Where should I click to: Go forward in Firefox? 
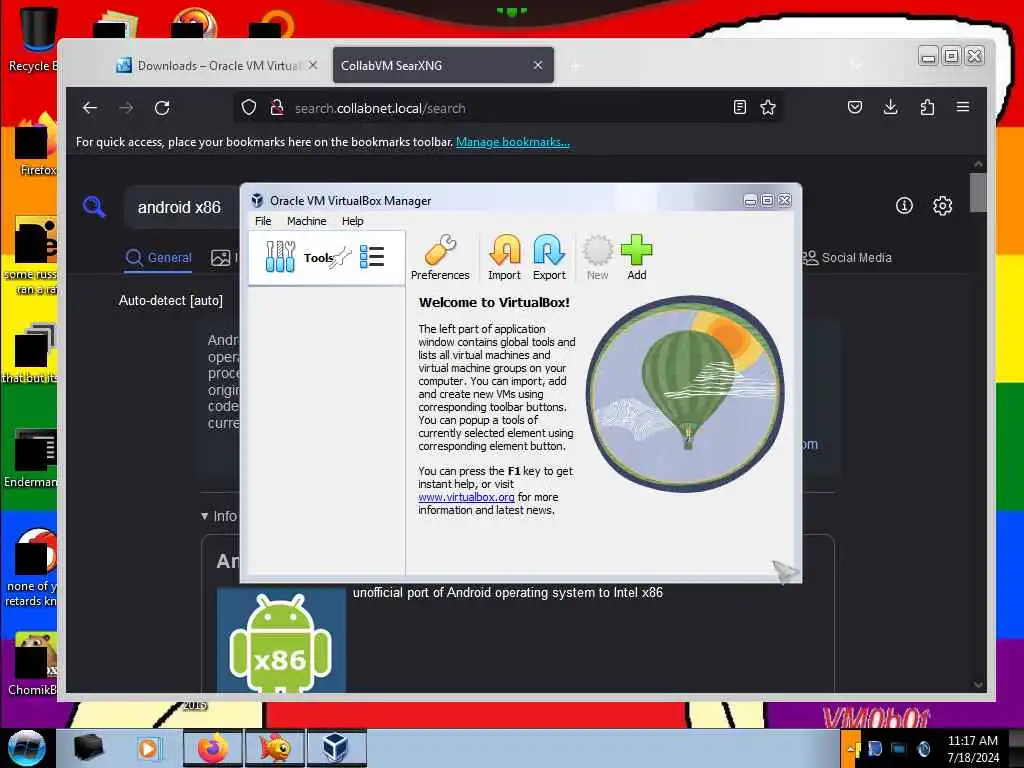tap(126, 108)
